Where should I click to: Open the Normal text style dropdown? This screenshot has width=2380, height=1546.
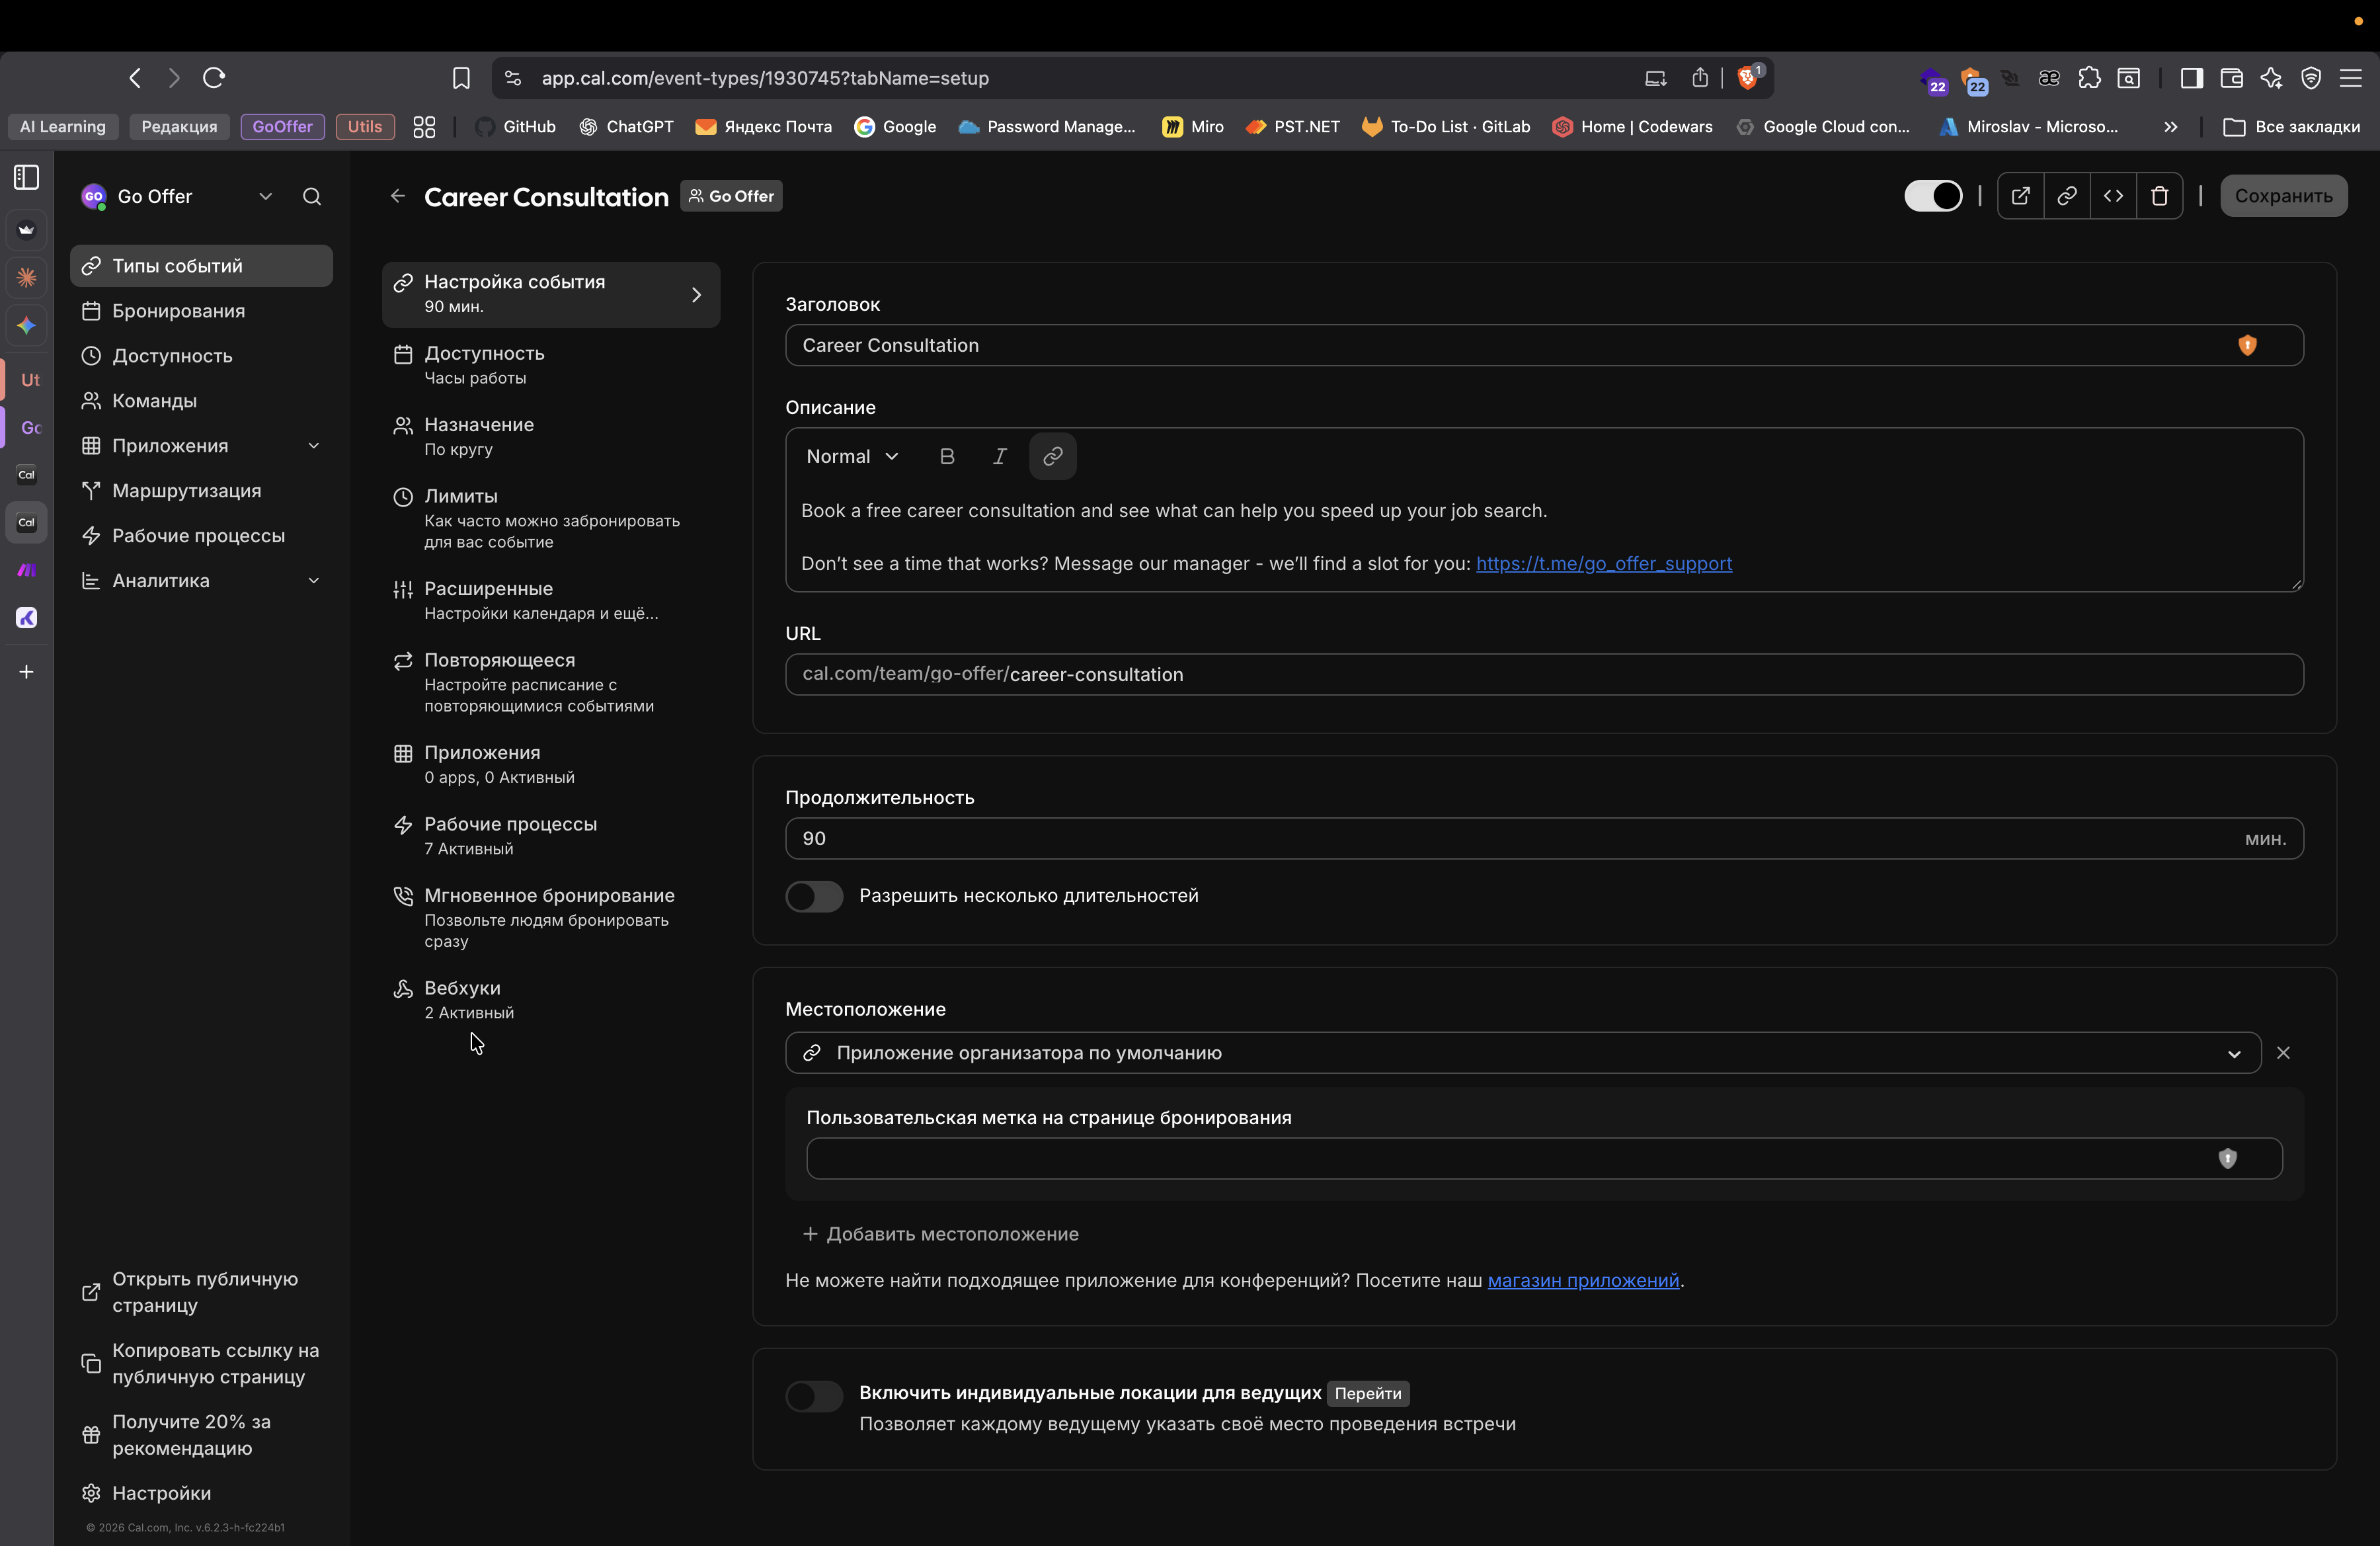852,456
